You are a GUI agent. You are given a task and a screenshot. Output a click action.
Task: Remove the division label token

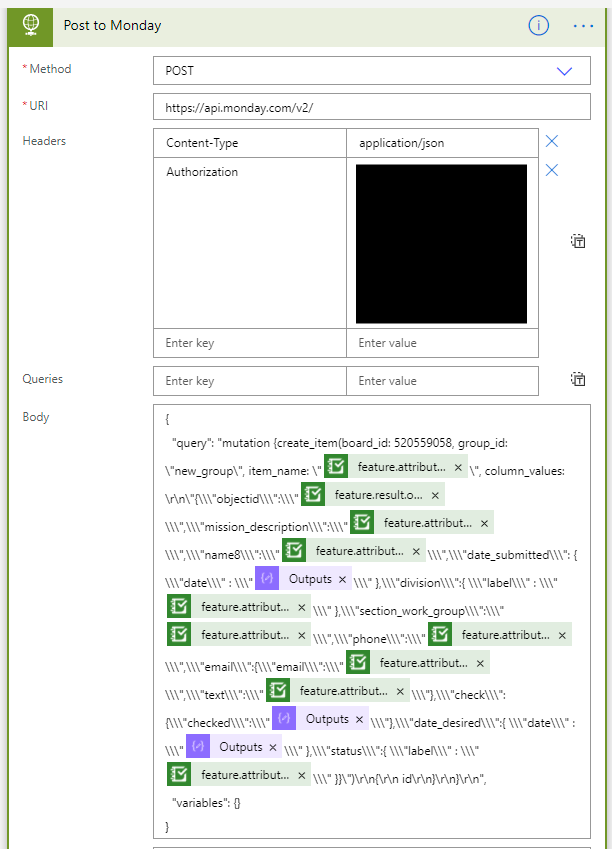point(302,608)
